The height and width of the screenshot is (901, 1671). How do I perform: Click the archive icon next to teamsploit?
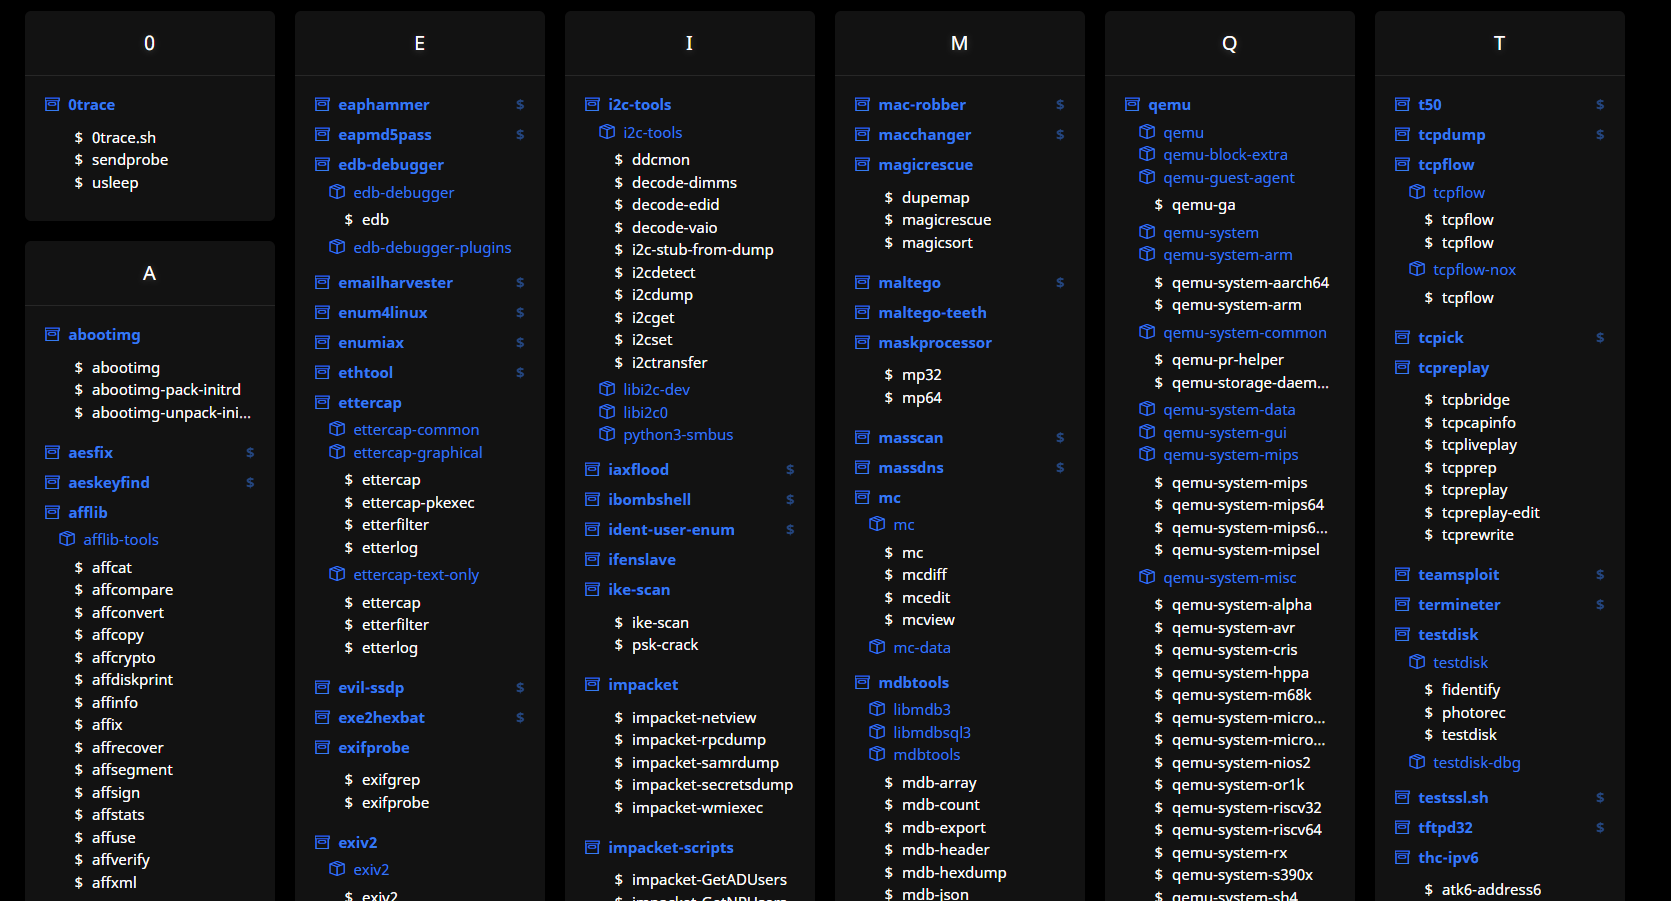(1402, 574)
